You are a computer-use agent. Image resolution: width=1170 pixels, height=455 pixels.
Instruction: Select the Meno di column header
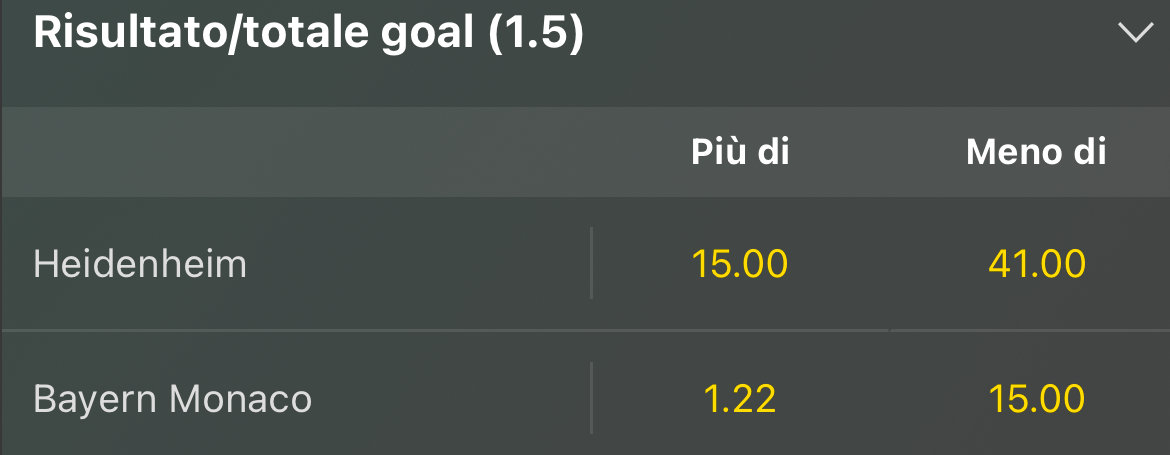coord(1036,152)
